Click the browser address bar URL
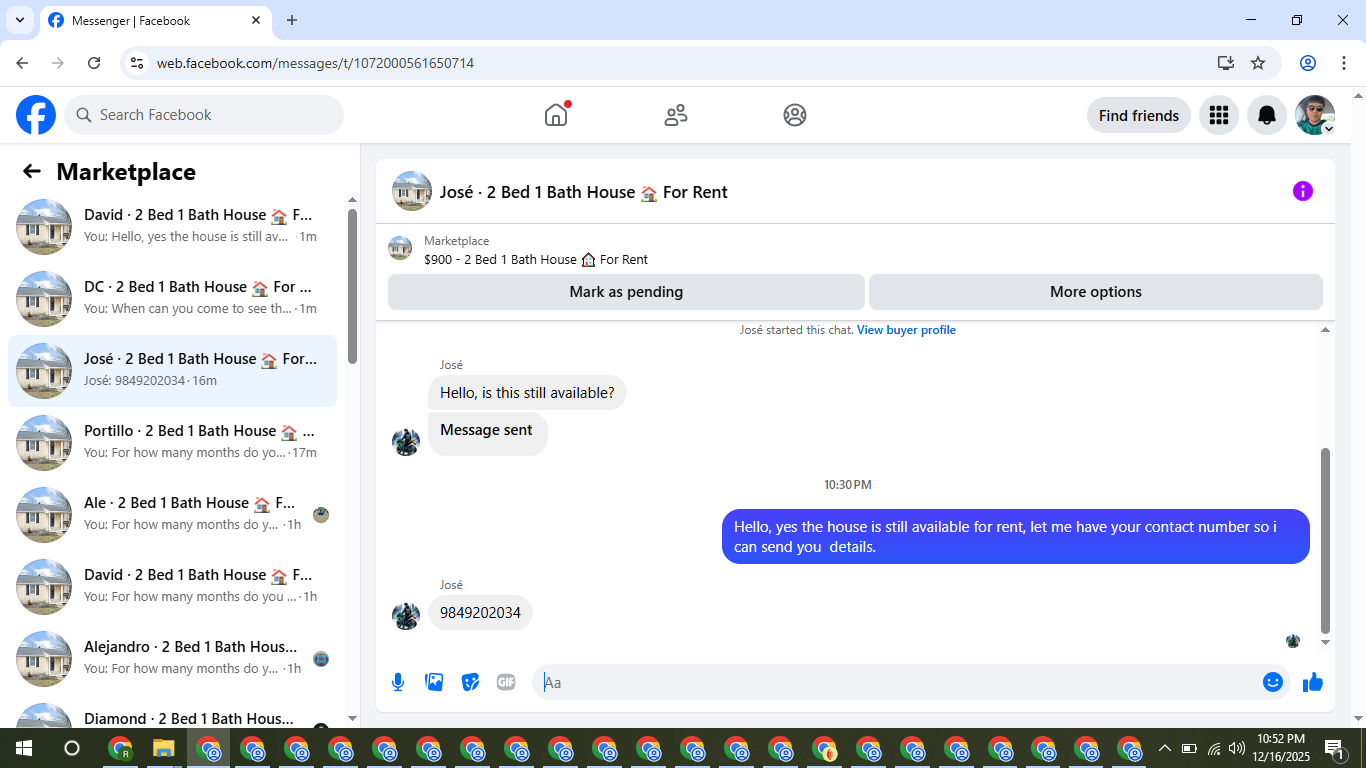The width and height of the screenshot is (1366, 768). [x=315, y=63]
